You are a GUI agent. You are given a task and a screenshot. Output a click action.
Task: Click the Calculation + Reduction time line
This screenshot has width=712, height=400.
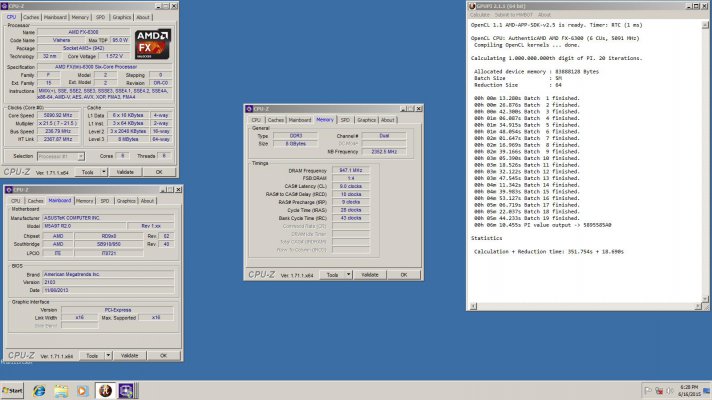(x=549, y=252)
